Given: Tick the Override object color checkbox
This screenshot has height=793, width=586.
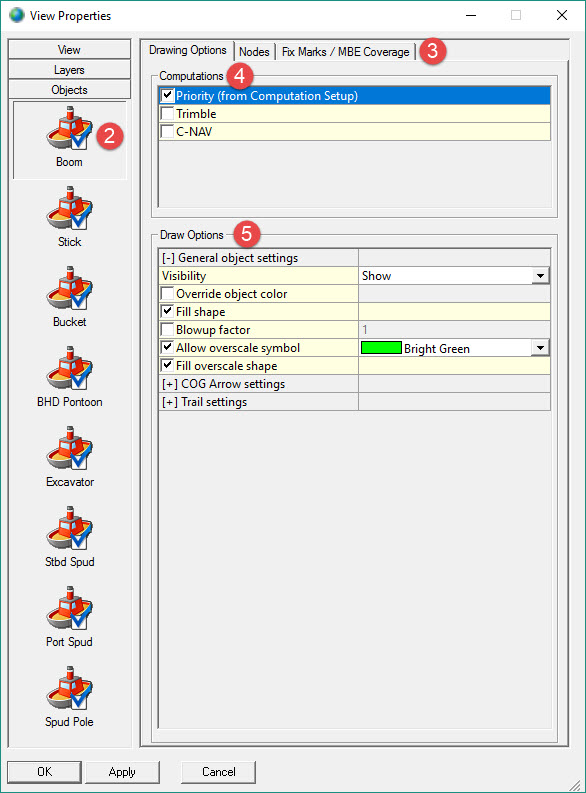Looking at the screenshot, I should [x=167, y=293].
